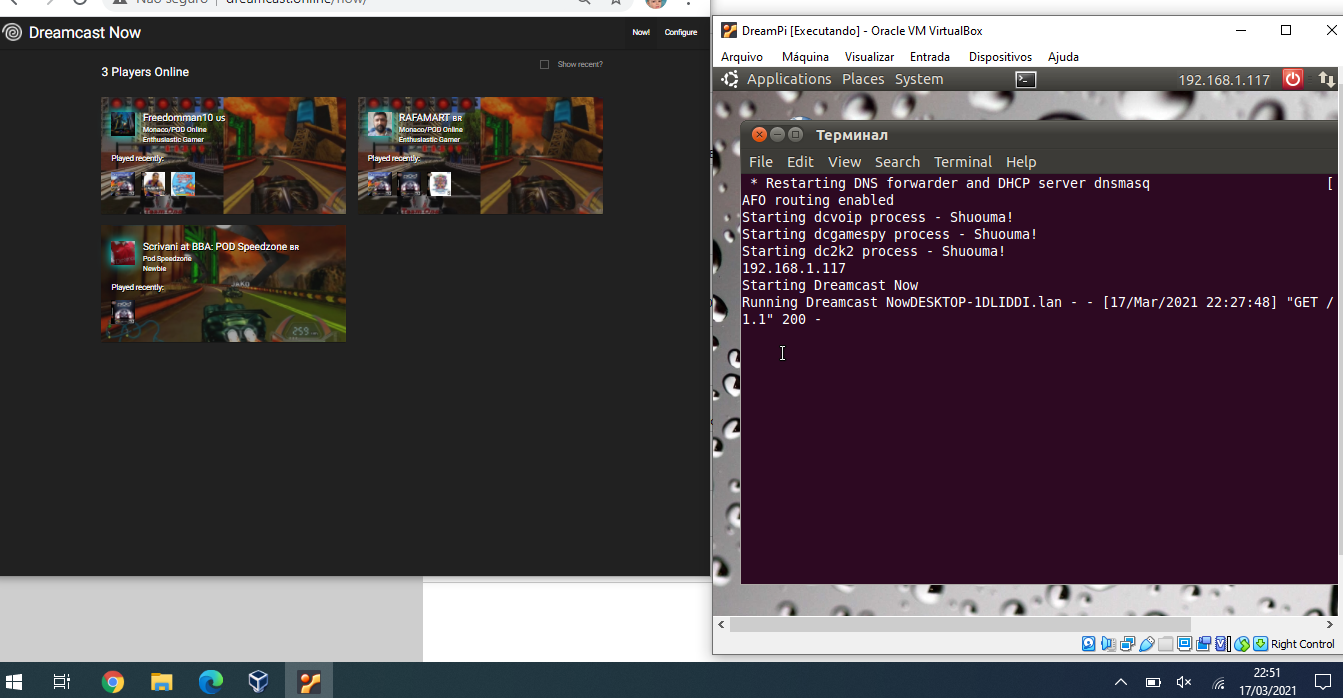Open the guest System menu
1343x698 pixels.
pyautogui.click(x=919, y=79)
